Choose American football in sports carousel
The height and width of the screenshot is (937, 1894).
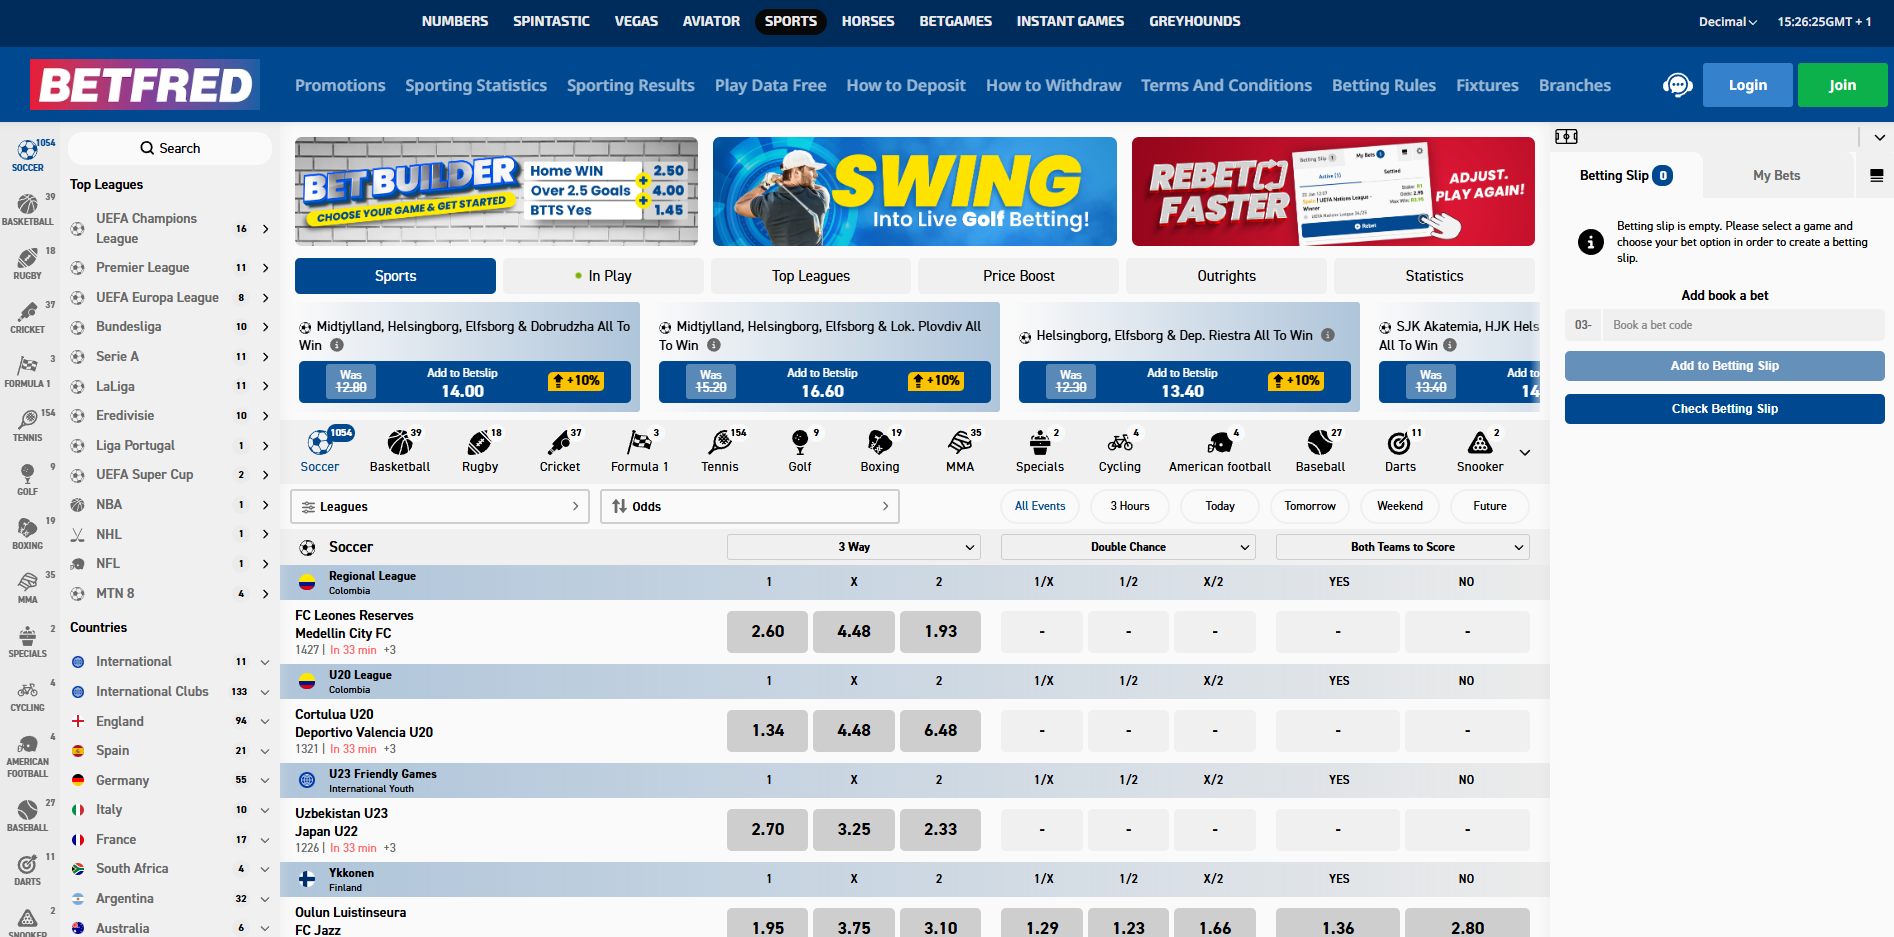point(1220,451)
